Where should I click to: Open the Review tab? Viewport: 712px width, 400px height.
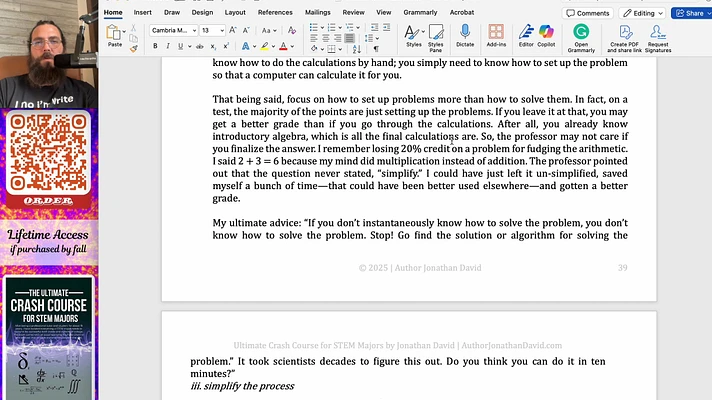pyautogui.click(x=353, y=12)
